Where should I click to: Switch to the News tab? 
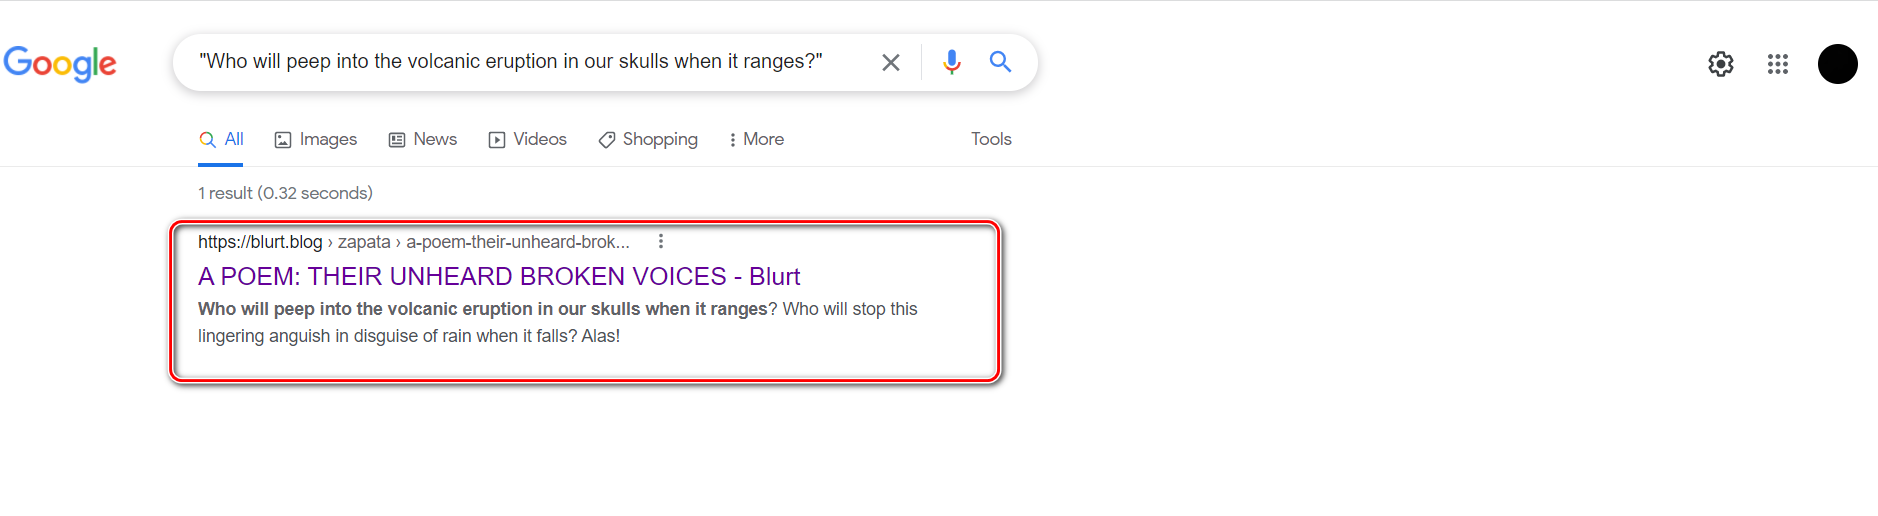pyautogui.click(x=423, y=140)
